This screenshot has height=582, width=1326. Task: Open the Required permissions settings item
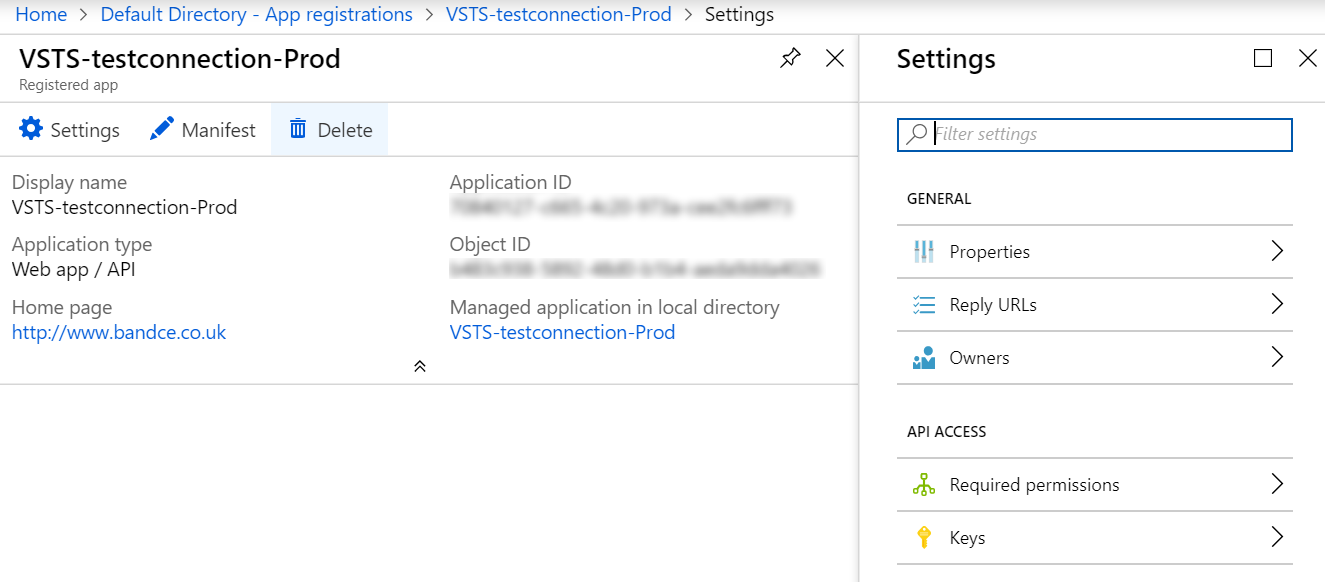coord(1095,485)
